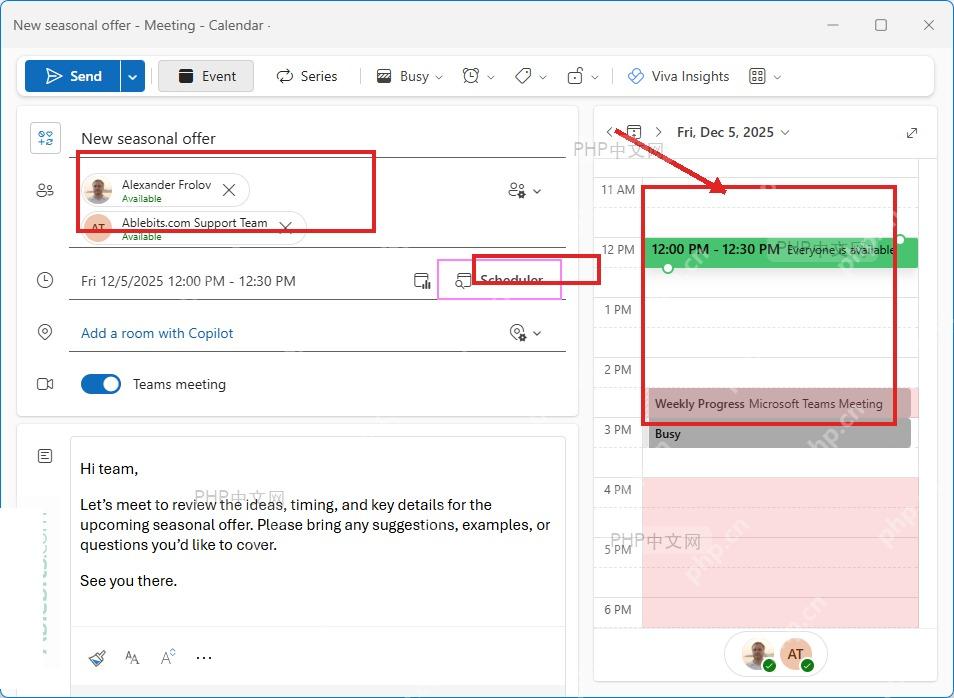Click the location pin icon
This screenshot has width=954, height=698.
pos(45,332)
